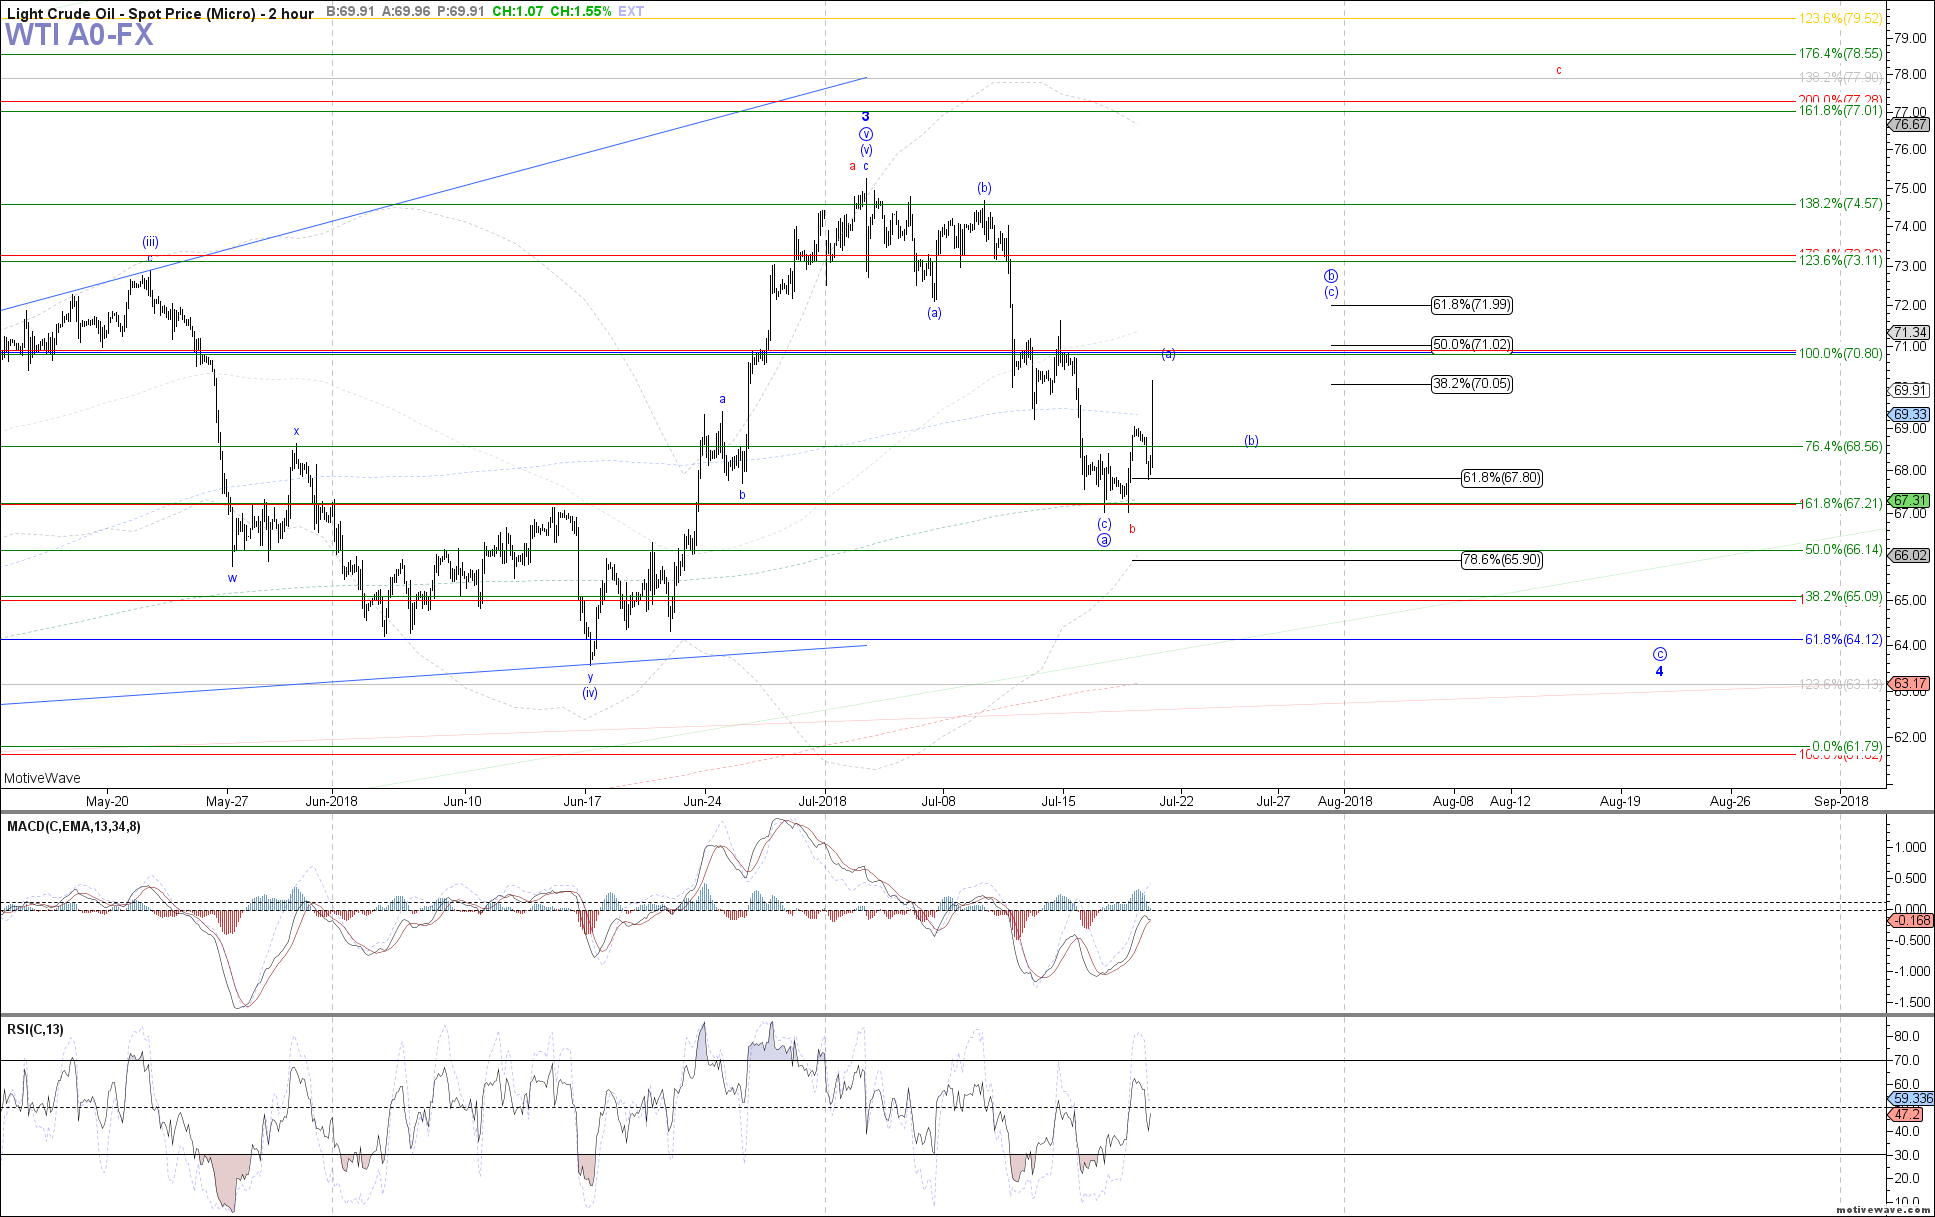Image resolution: width=1935 pixels, height=1217 pixels.
Task: Click the '(iv)' wave label at the Jun-17 low
Action: 590,693
